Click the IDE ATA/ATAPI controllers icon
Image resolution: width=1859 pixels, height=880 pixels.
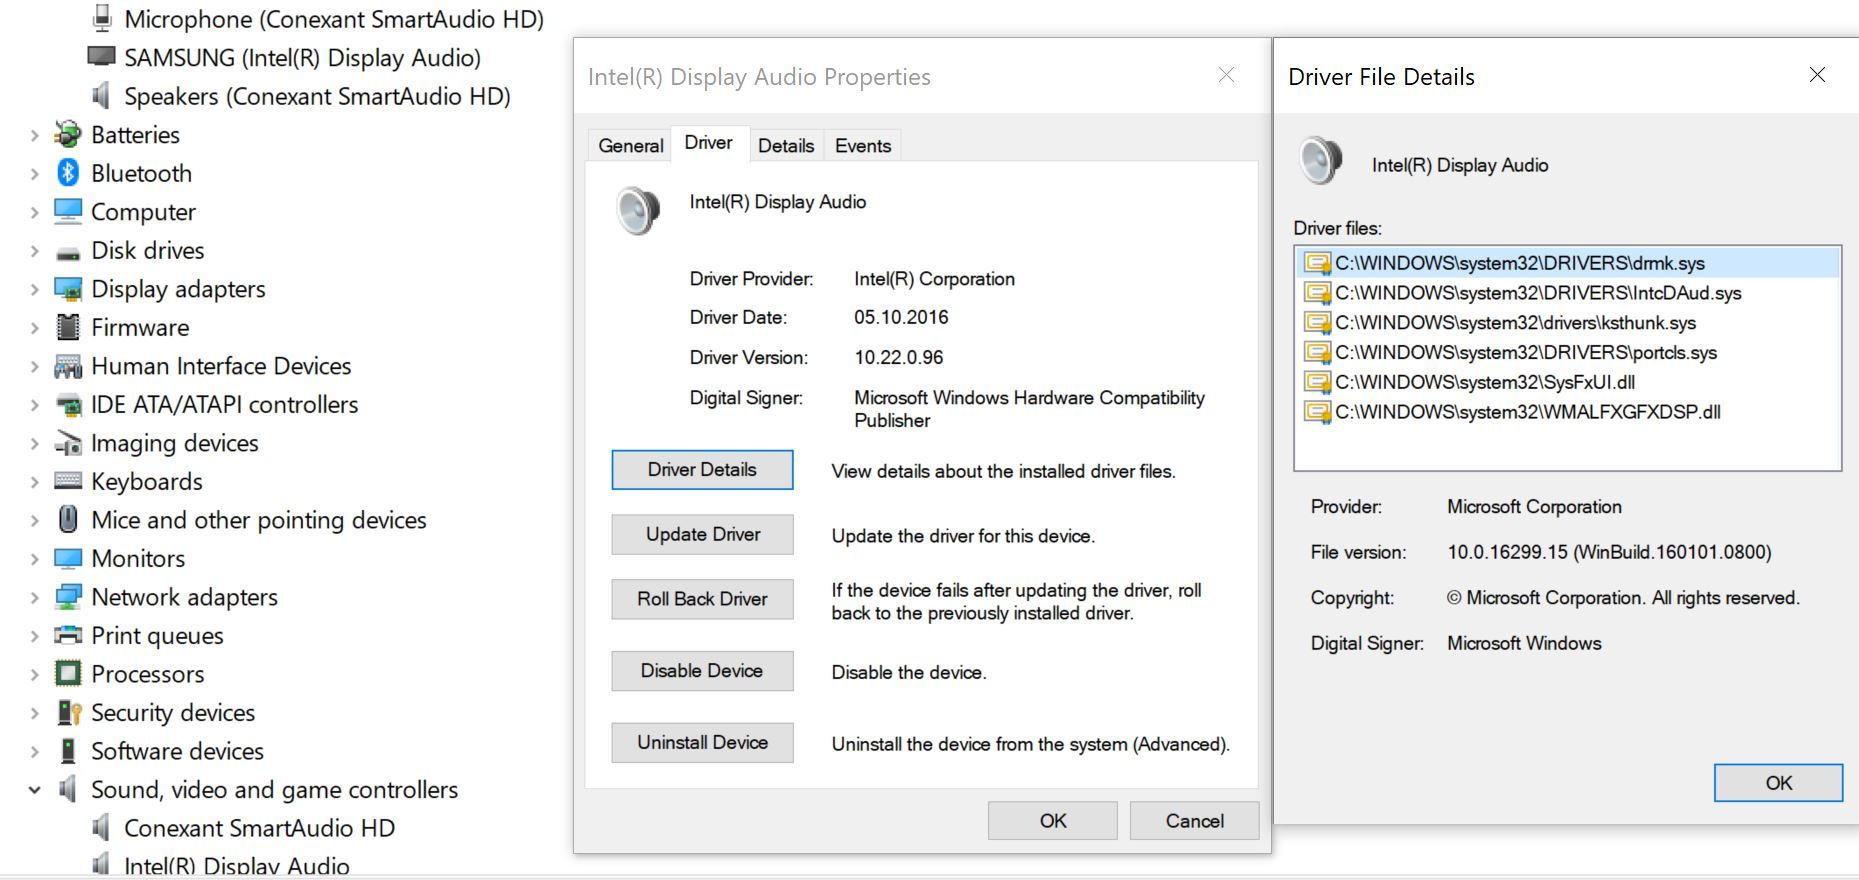pyautogui.click(x=68, y=405)
